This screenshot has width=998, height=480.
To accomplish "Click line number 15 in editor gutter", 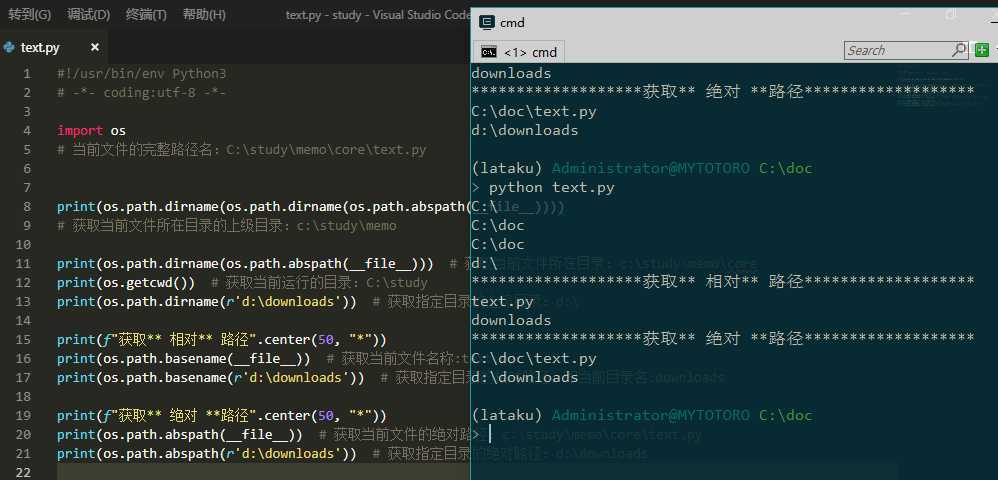I will tap(24, 339).
